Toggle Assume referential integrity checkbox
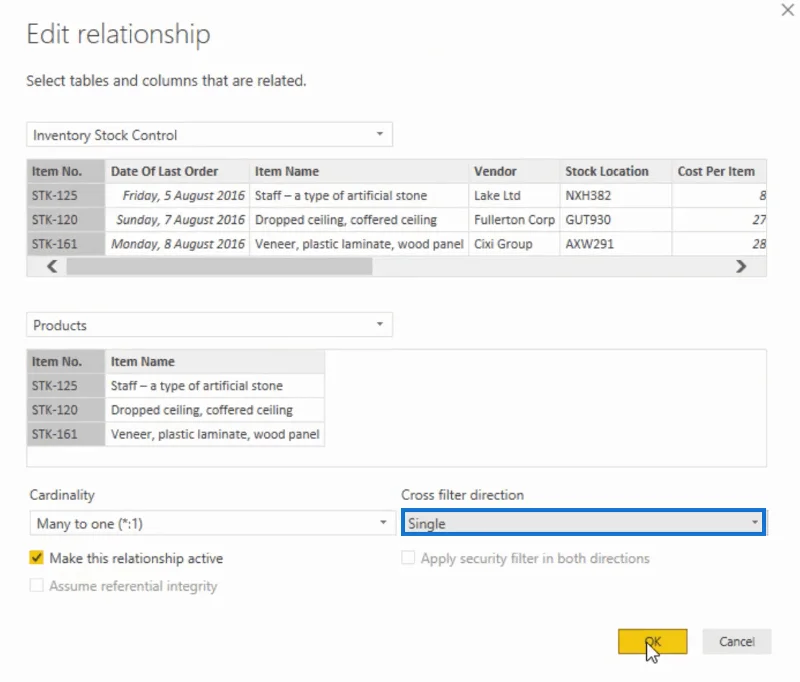This screenshot has height=682, width=800. [x=36, y=585]
